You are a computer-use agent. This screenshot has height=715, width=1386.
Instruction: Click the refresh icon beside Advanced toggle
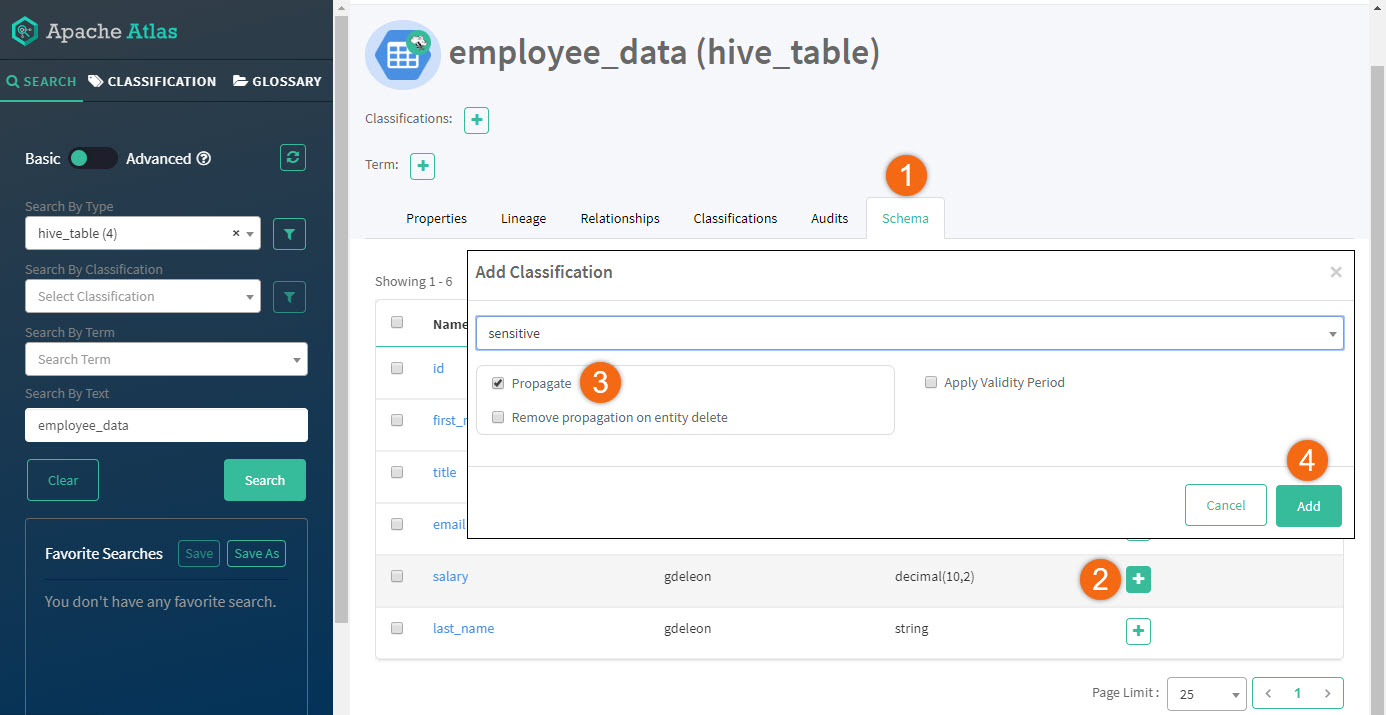[x=292, y=158]
